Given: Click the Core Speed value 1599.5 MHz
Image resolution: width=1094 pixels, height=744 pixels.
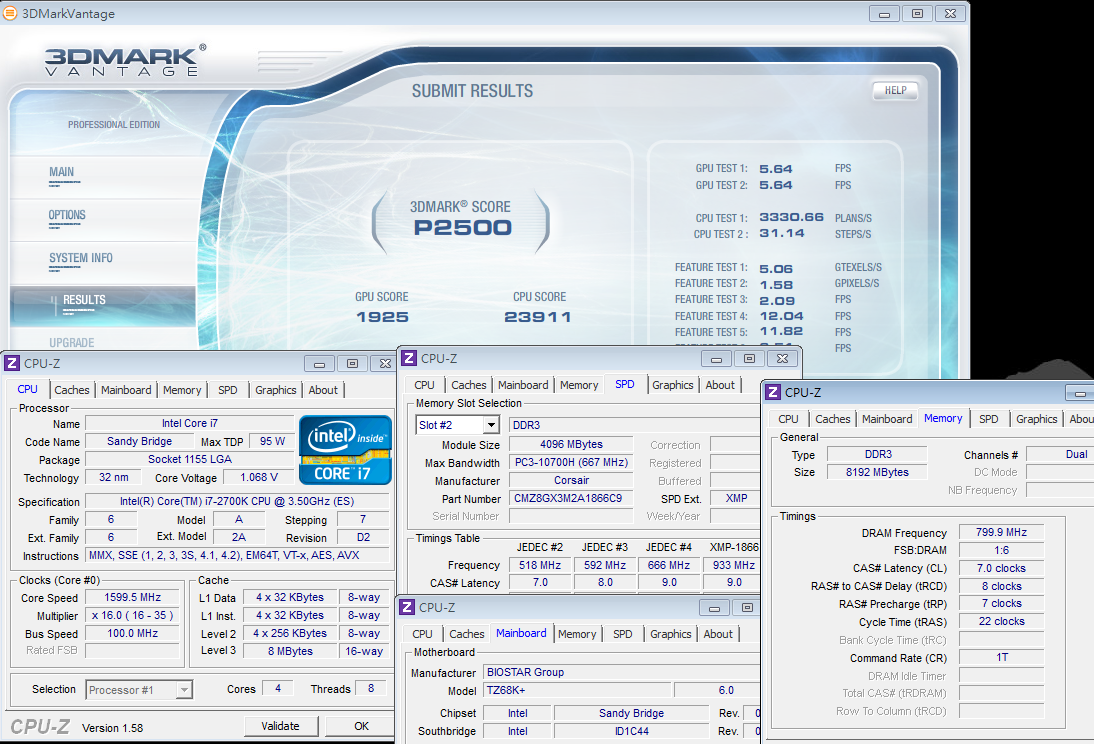Looking at the screenshot, I should tap(133, 597).
